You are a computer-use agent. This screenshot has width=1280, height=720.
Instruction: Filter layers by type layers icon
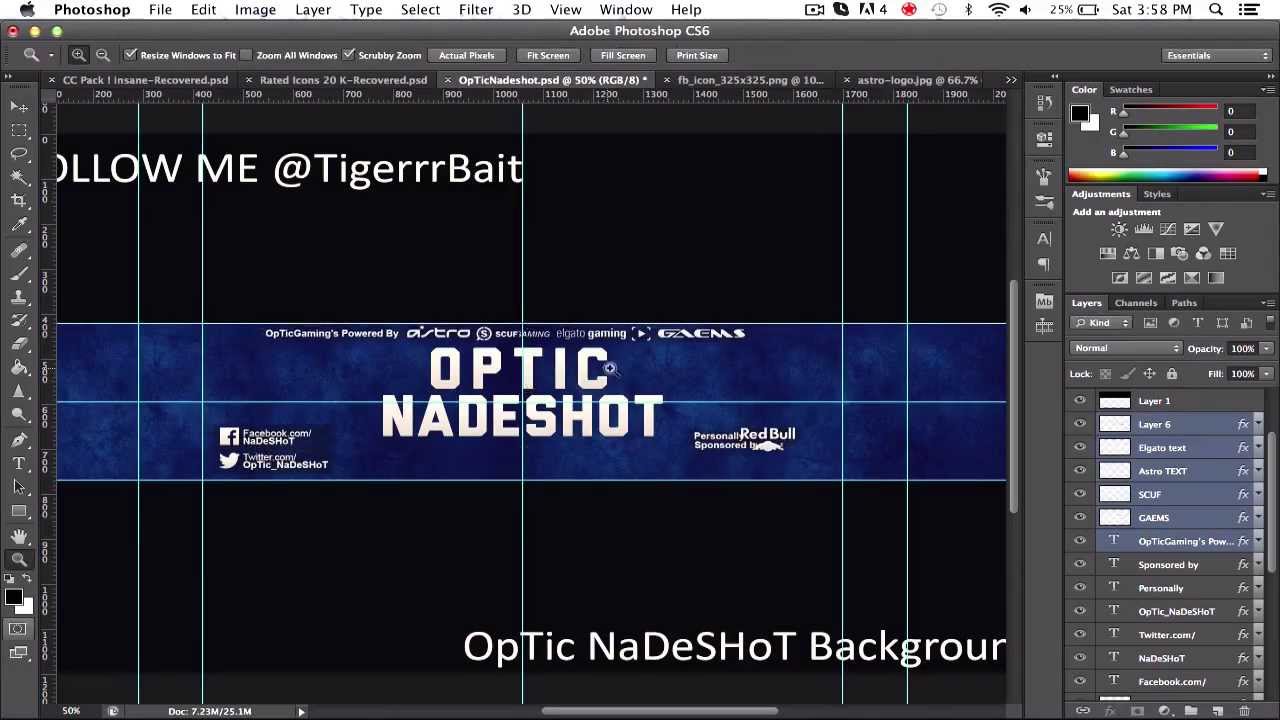tap(1198, 323)
